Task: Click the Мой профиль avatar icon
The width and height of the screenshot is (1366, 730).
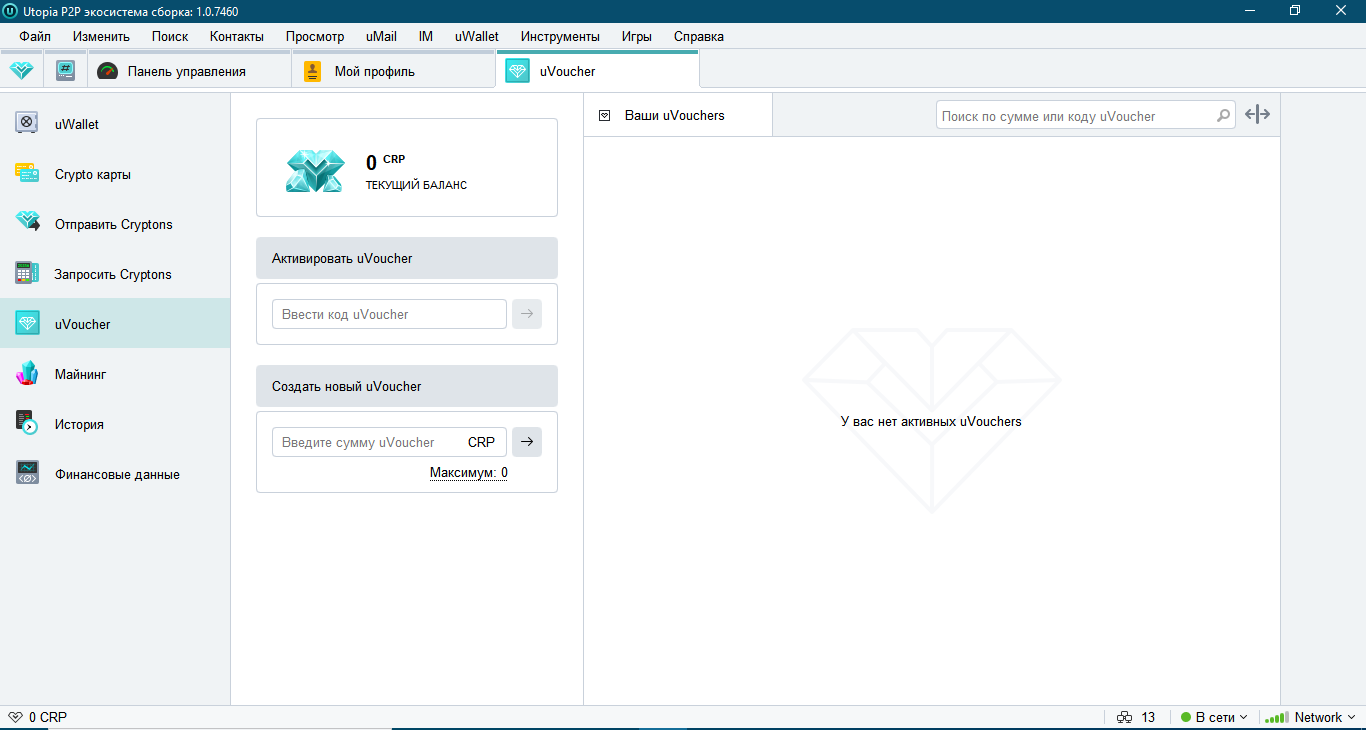Action: (312, 71)
